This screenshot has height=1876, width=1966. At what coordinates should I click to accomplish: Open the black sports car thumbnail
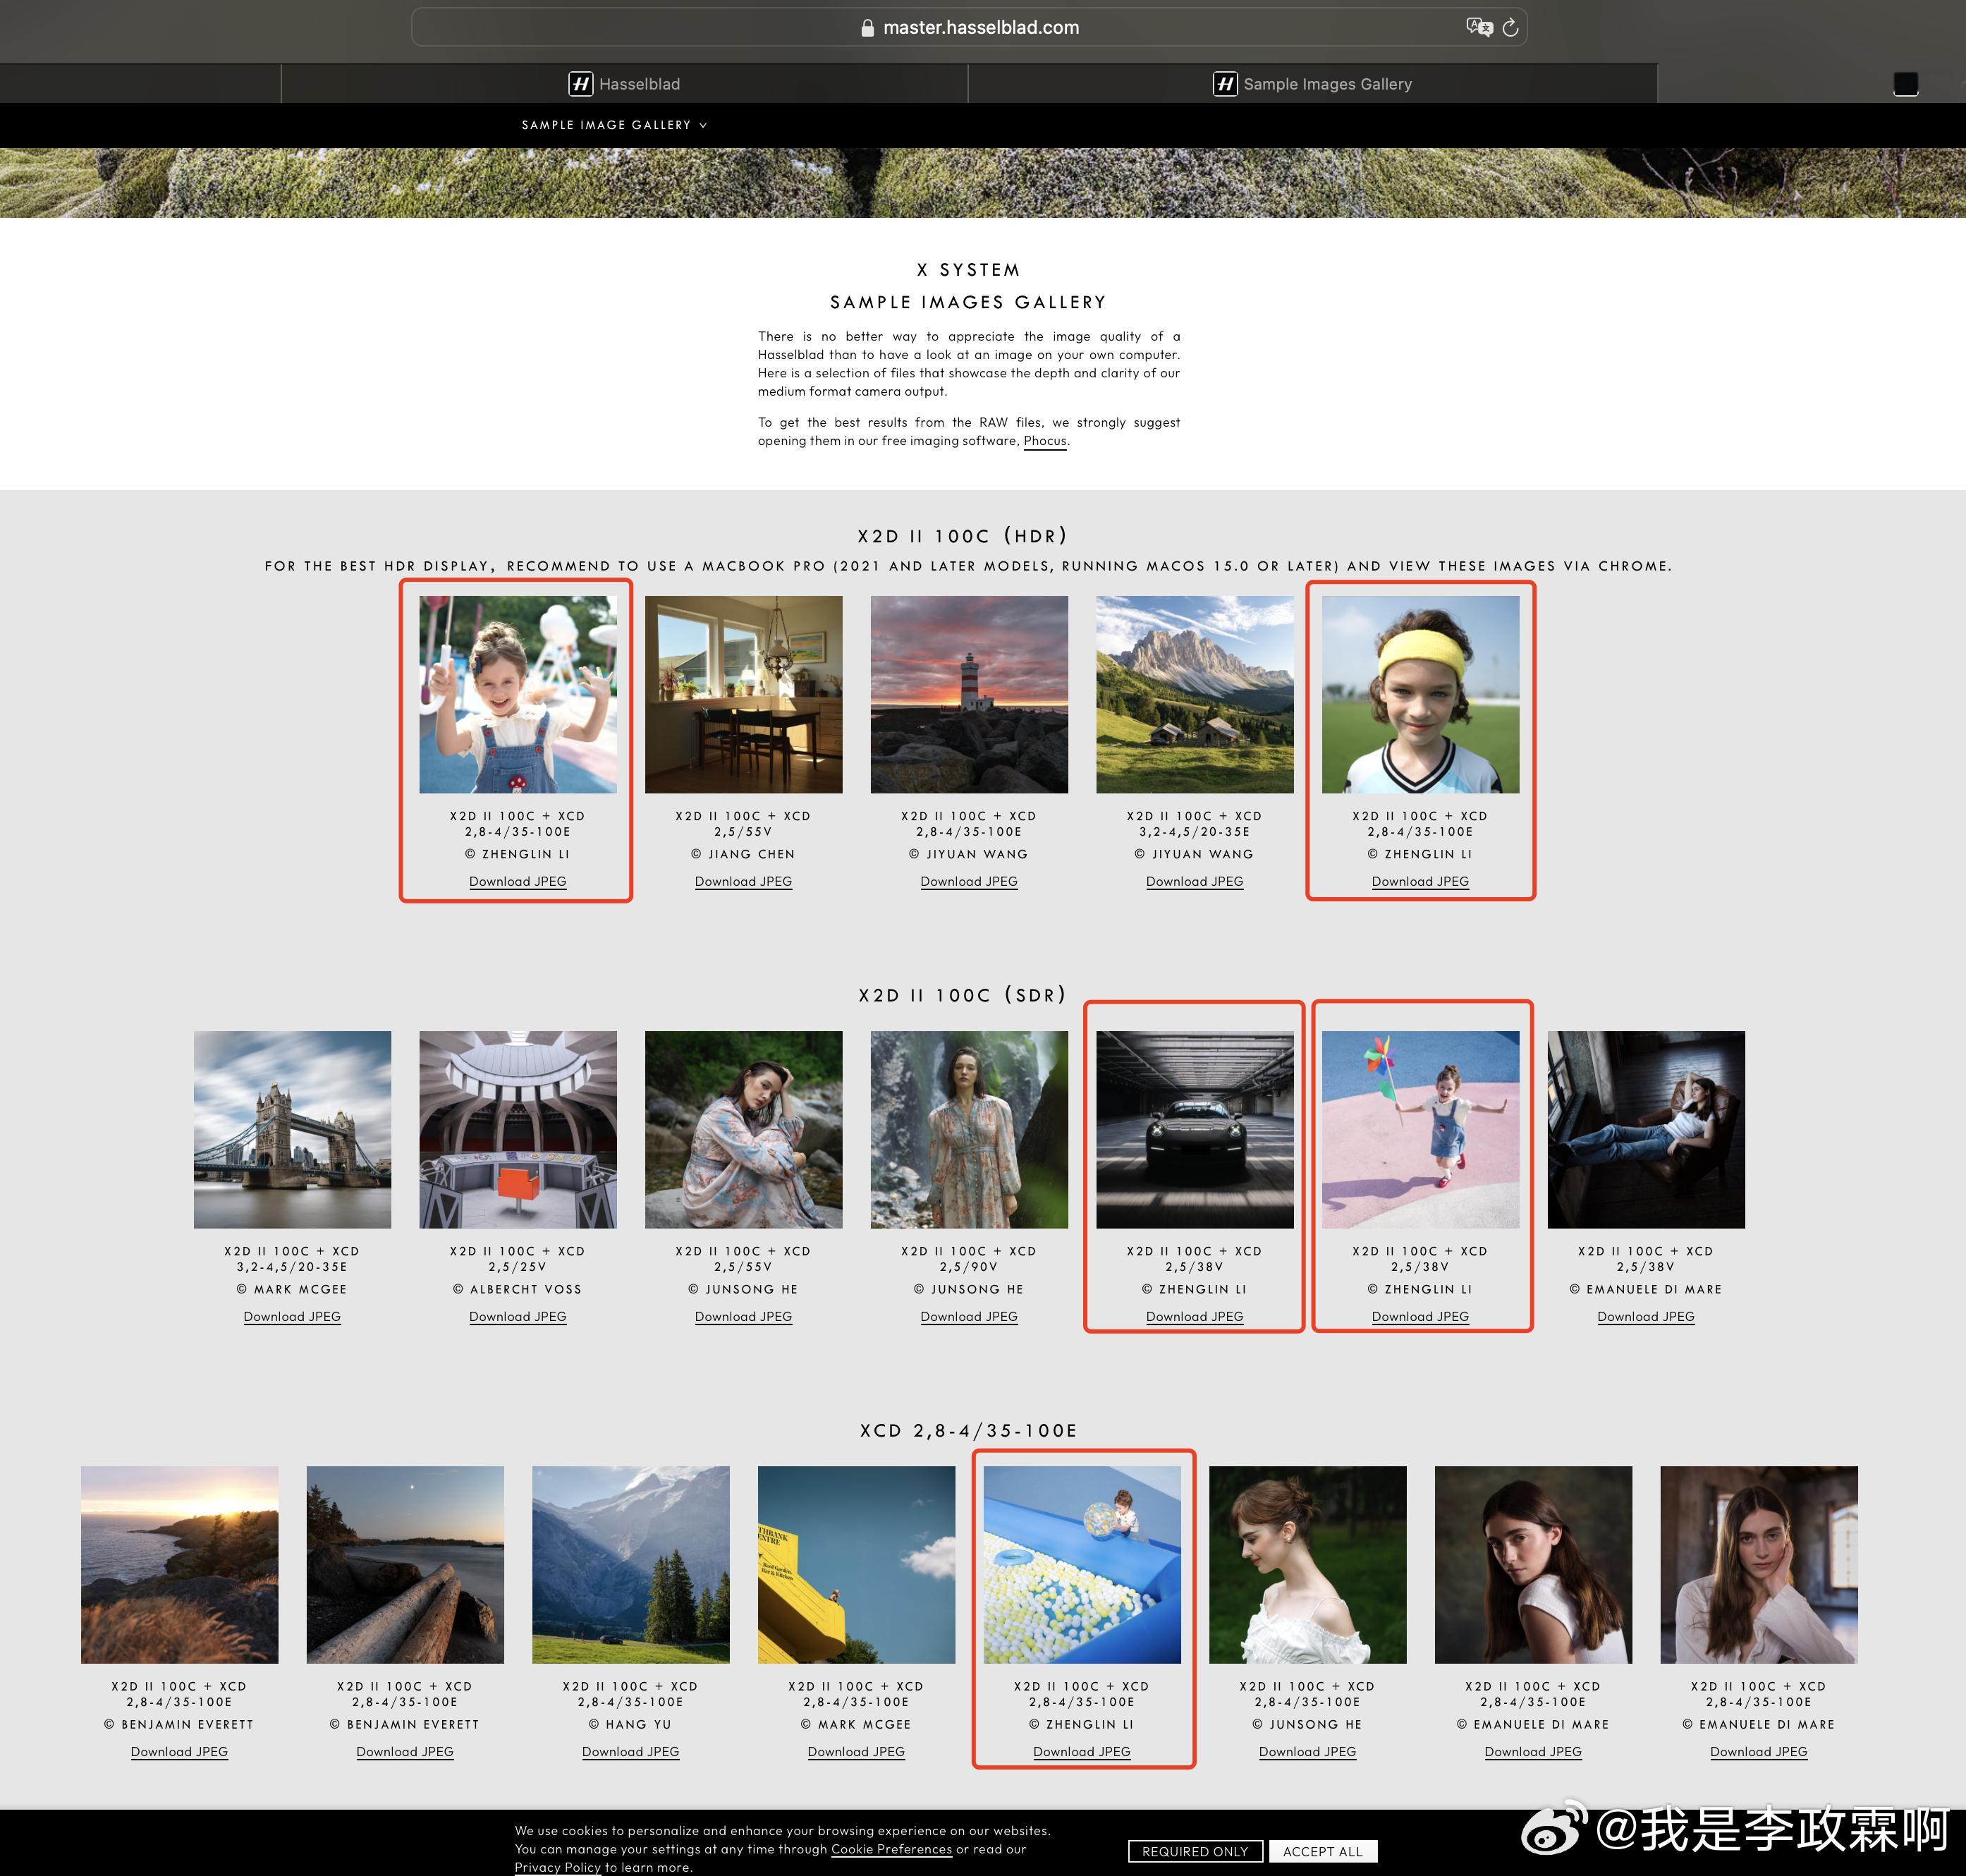pos(1195,1130)
